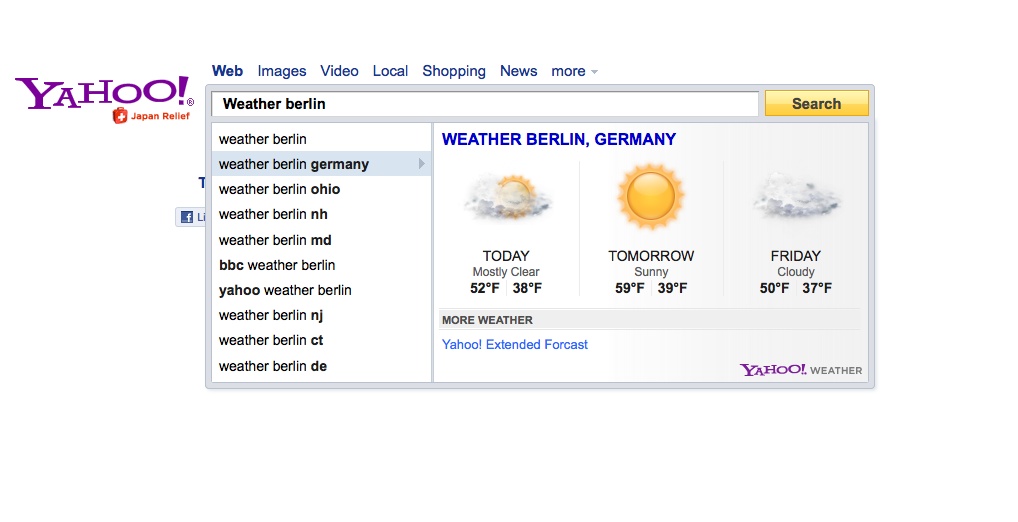Switch to the Web search tab

[227, 71]
